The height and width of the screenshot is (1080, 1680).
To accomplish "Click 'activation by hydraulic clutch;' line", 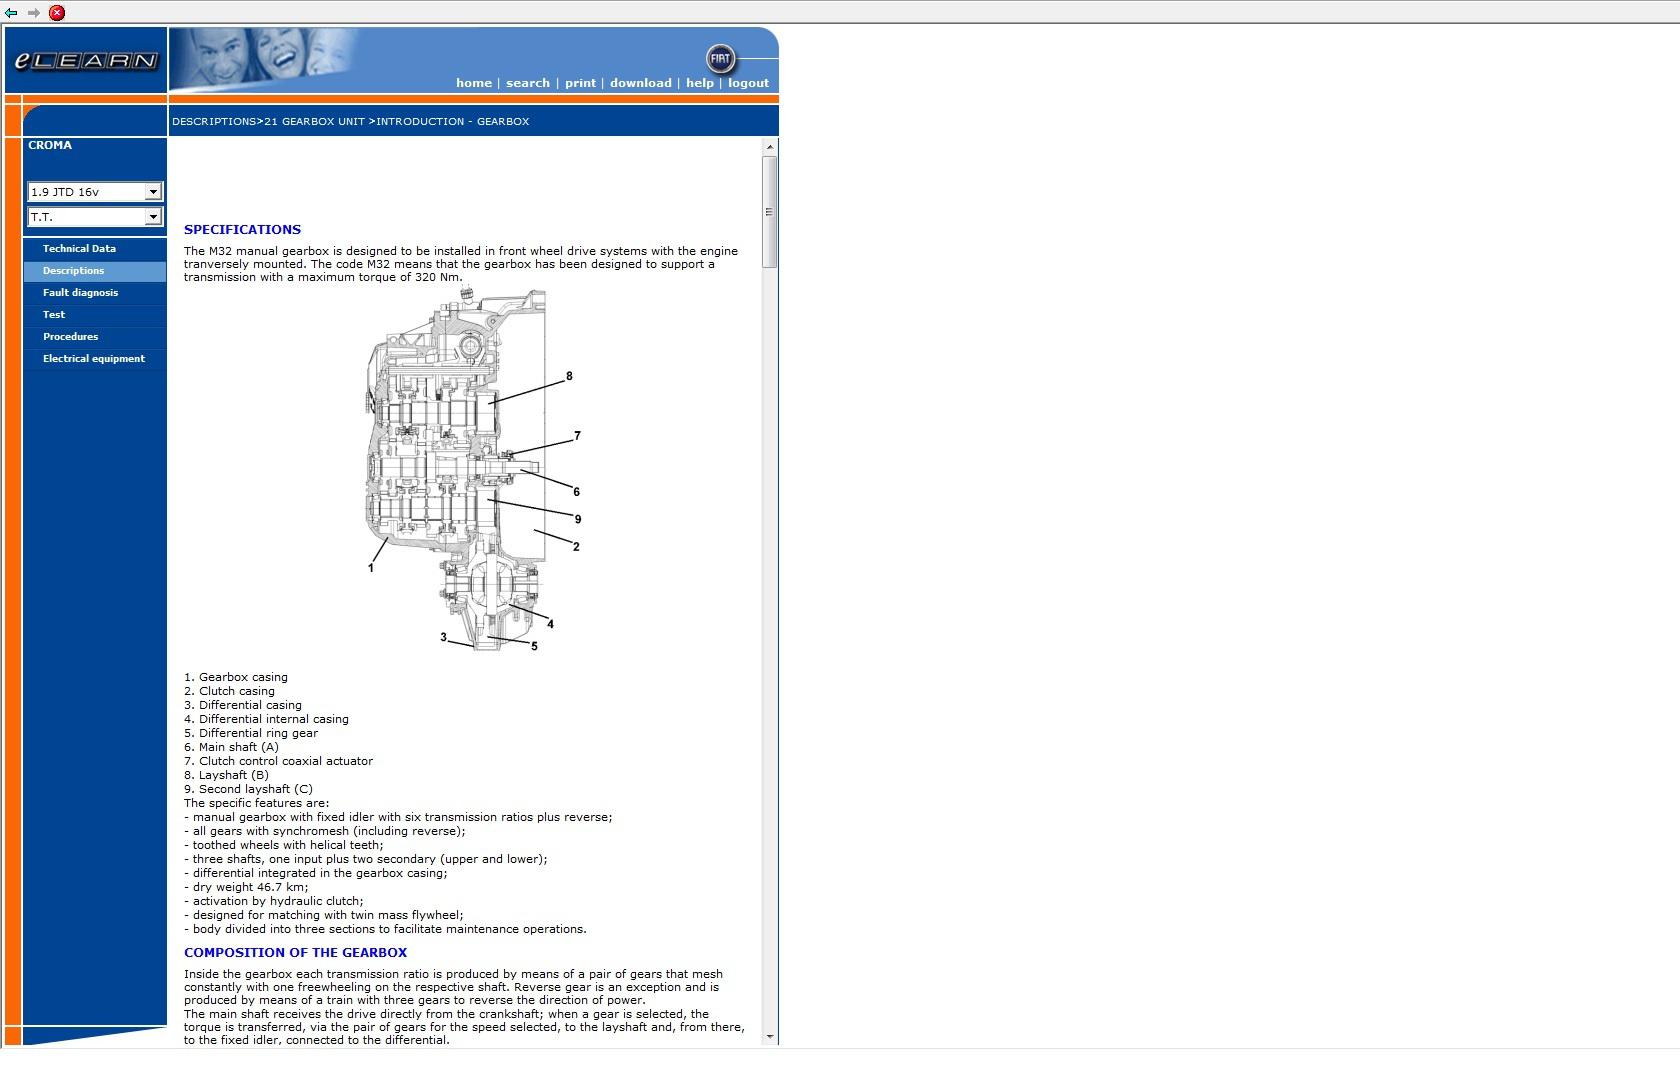I will [274, 902].
